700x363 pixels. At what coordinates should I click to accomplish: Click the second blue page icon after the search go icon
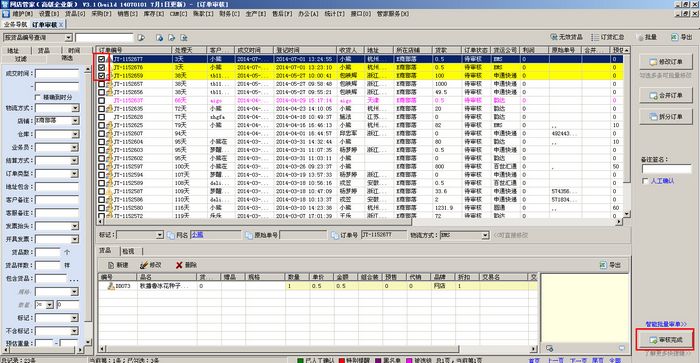pos(171,38)
